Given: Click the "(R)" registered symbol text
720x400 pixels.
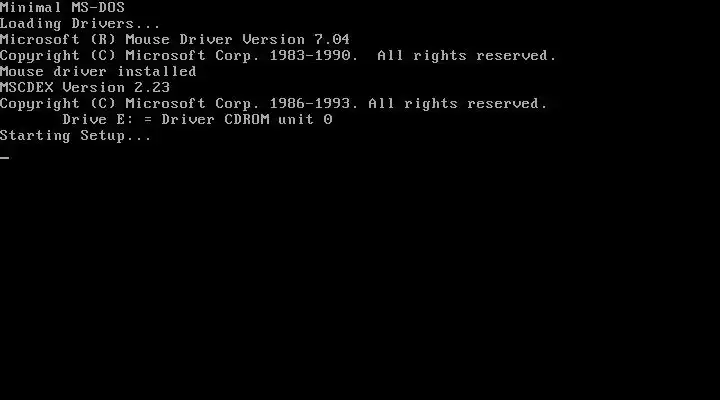Looking at the screenshot, I should coord(103,39).
